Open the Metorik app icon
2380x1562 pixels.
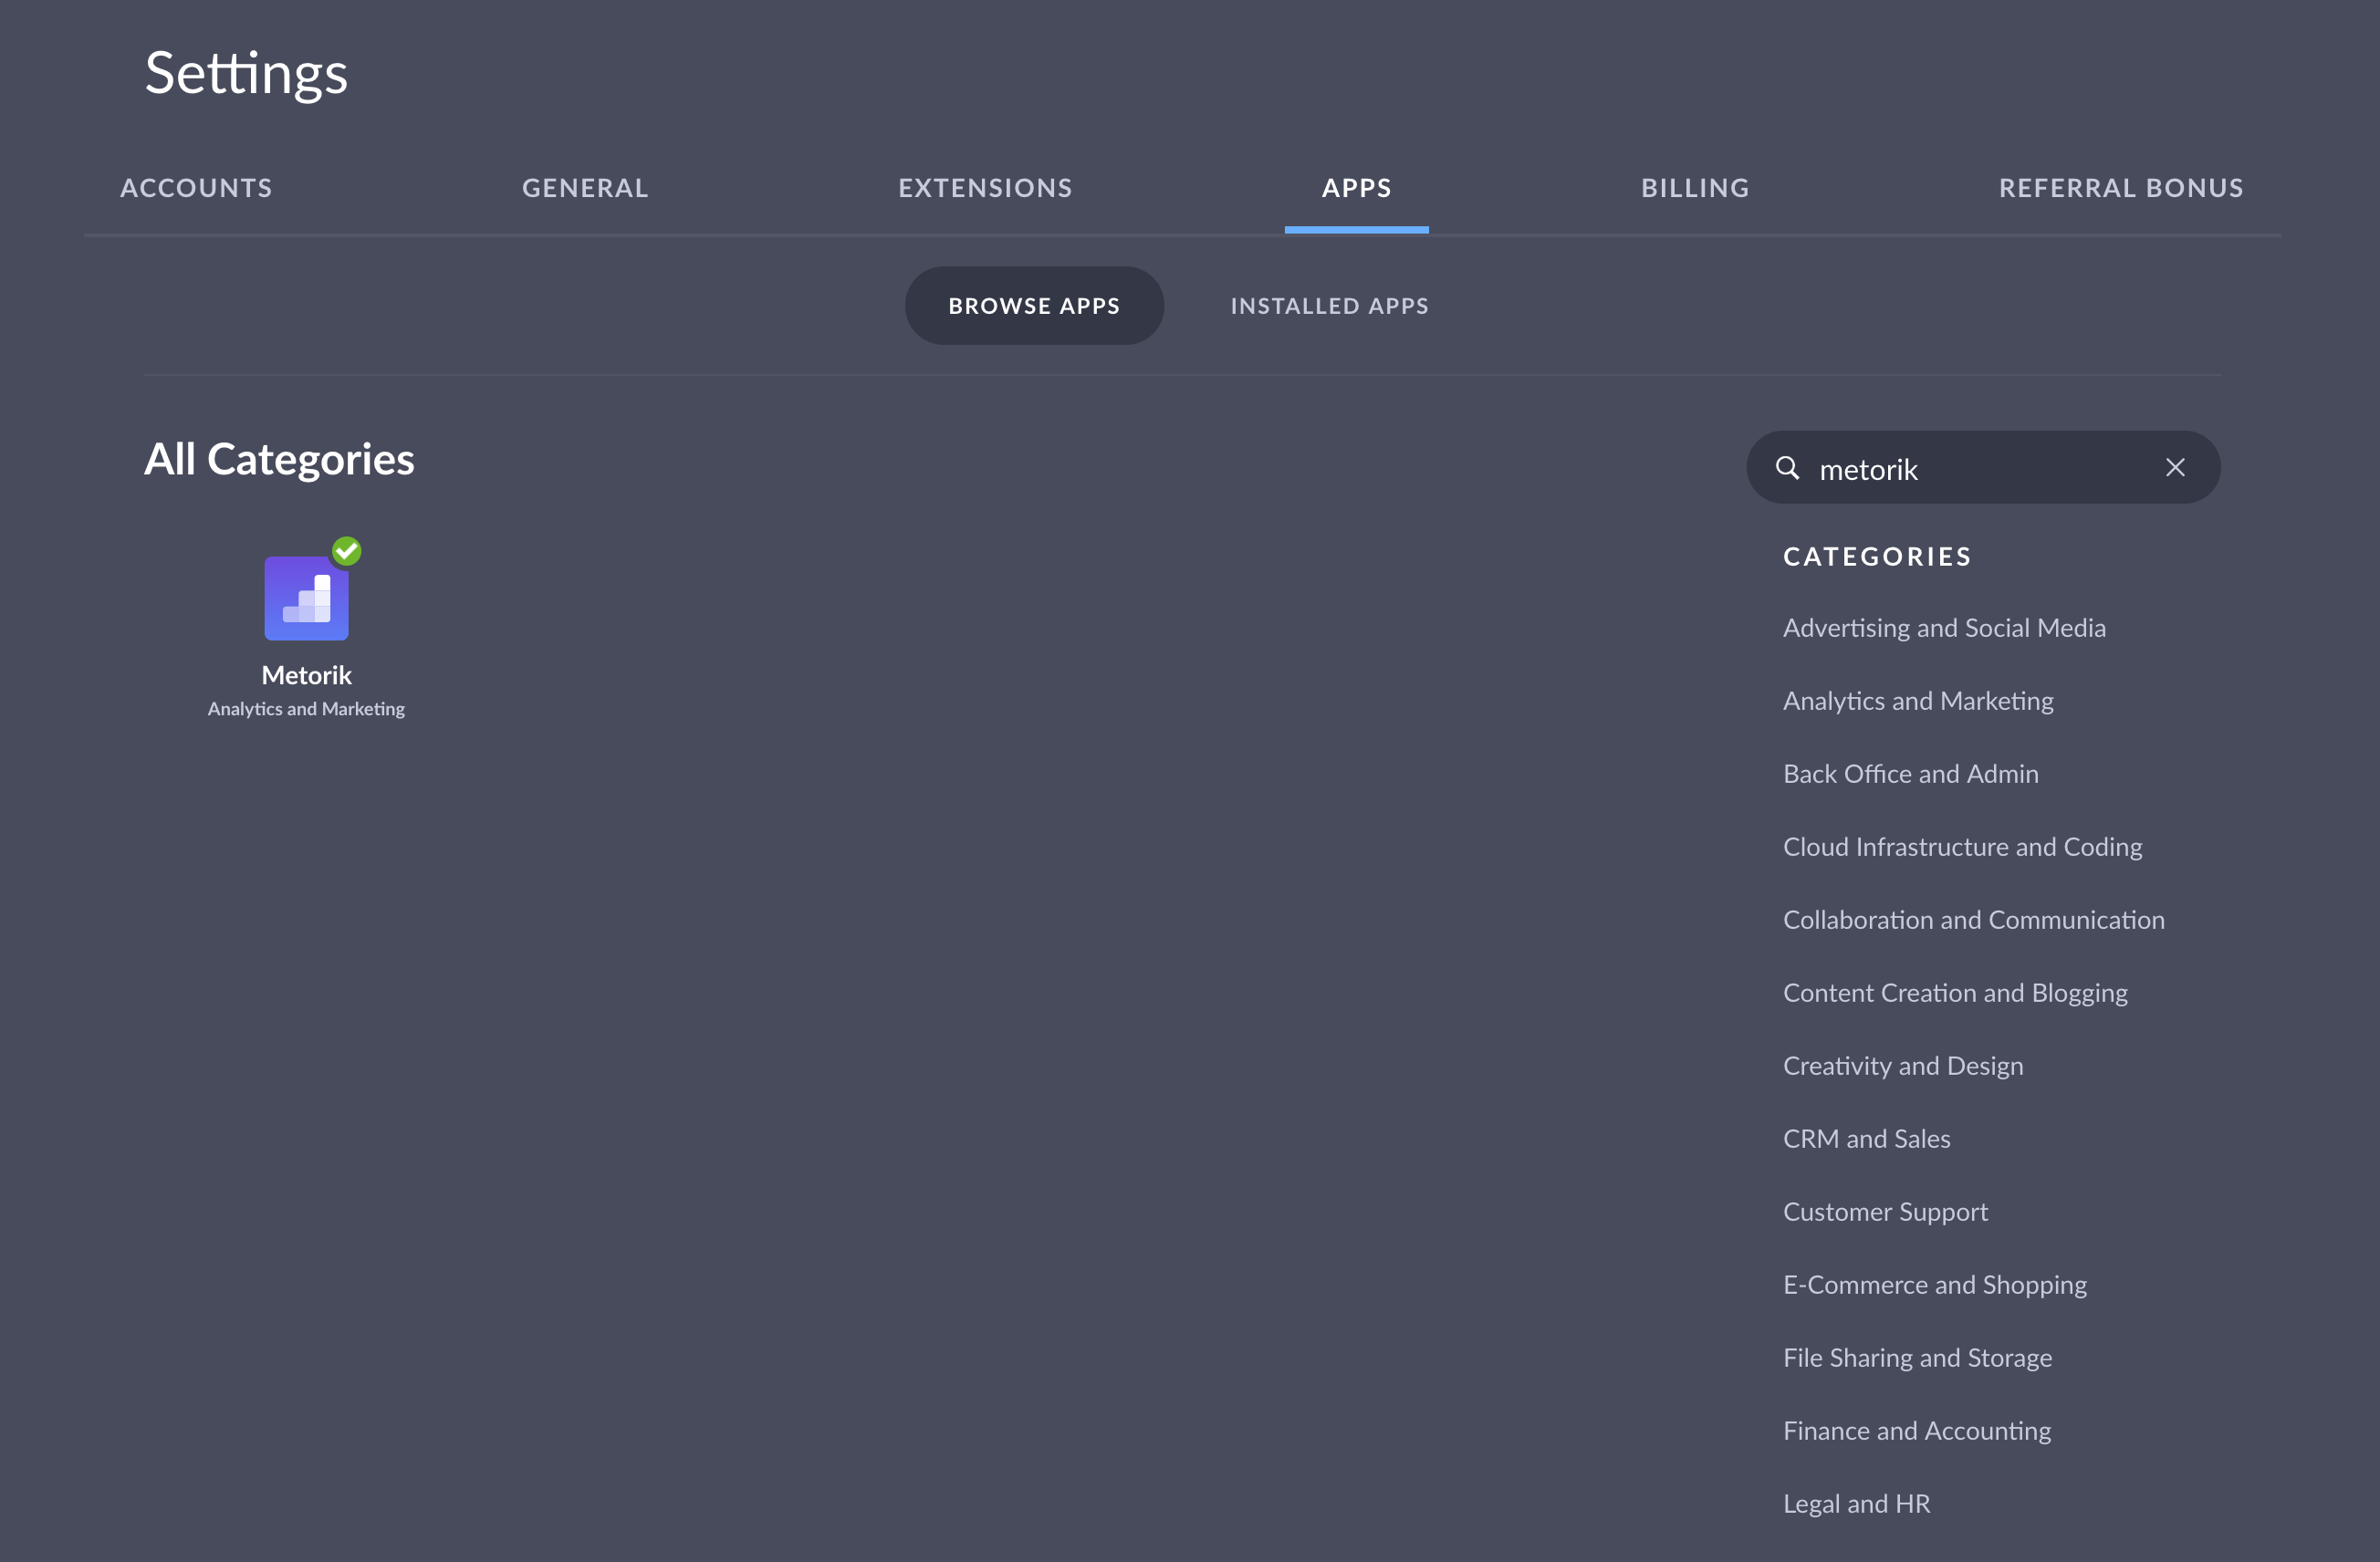pyautogui.click(x=306, y=598)
